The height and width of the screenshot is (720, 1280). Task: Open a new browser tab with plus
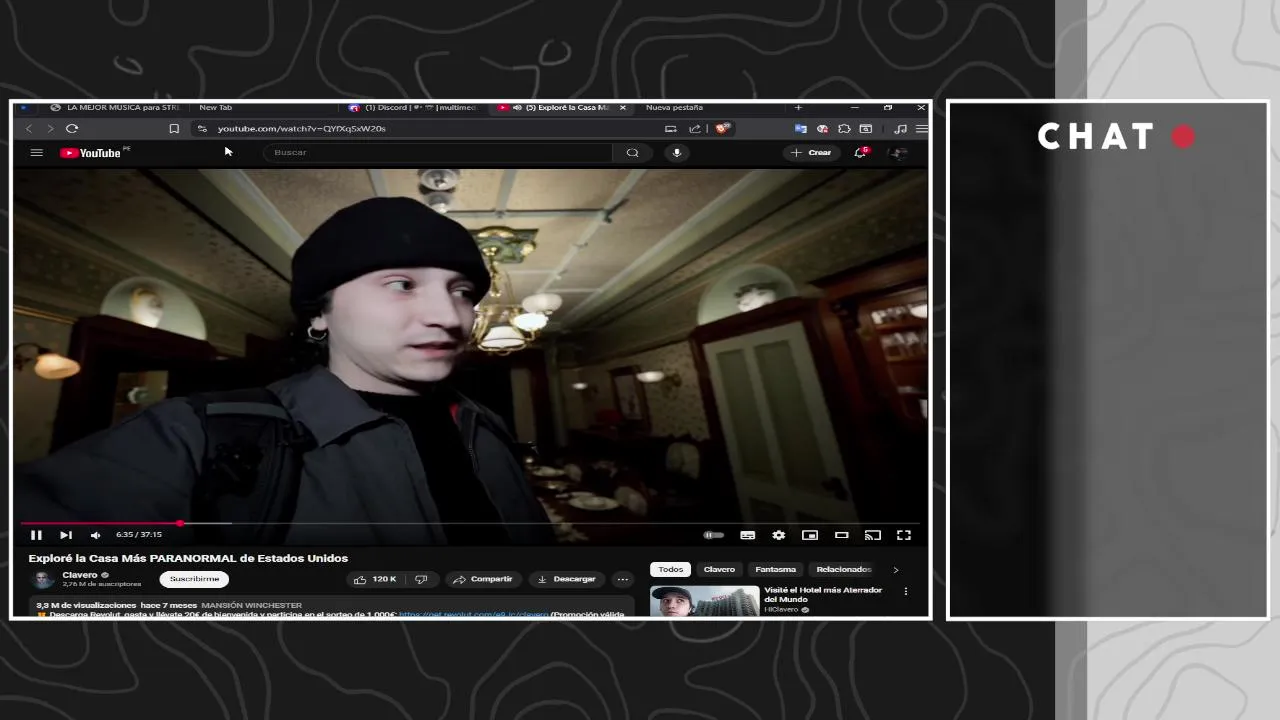[x=798, y=107]
